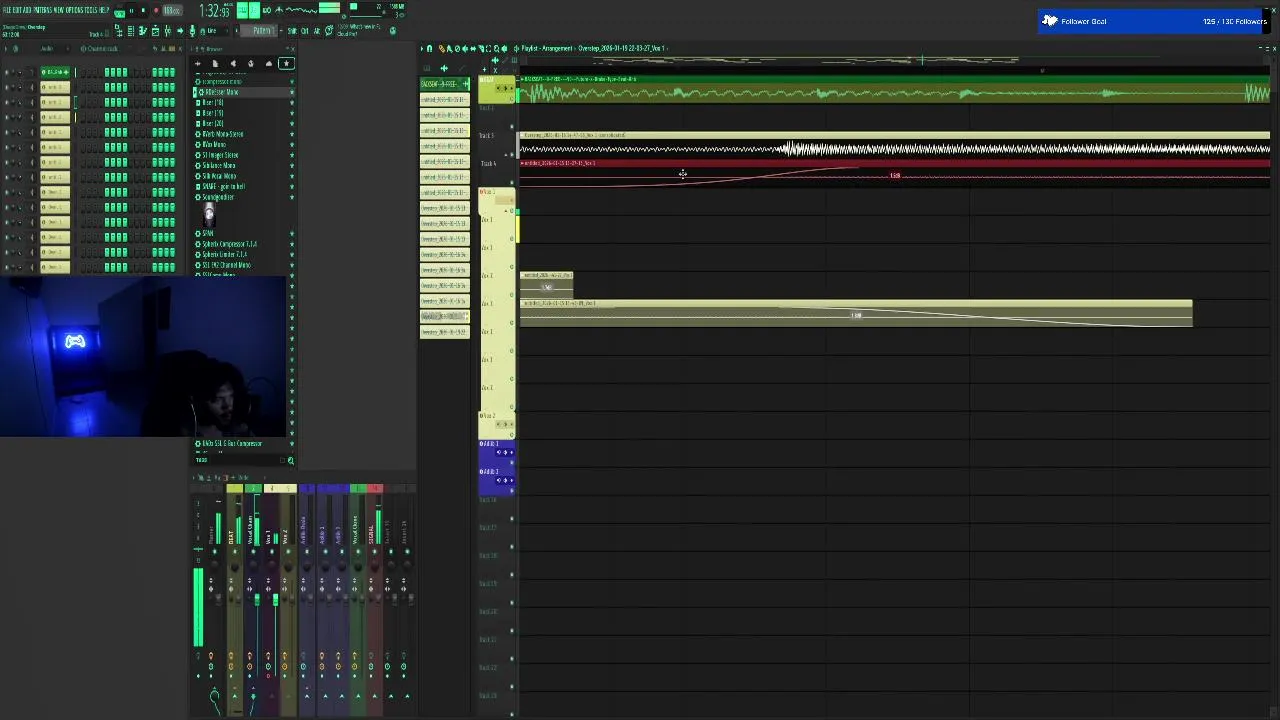Select the browser sounds speaker tab
Image resolution: width=1280 pixels, height=720 pixels.
pos(233,63)
